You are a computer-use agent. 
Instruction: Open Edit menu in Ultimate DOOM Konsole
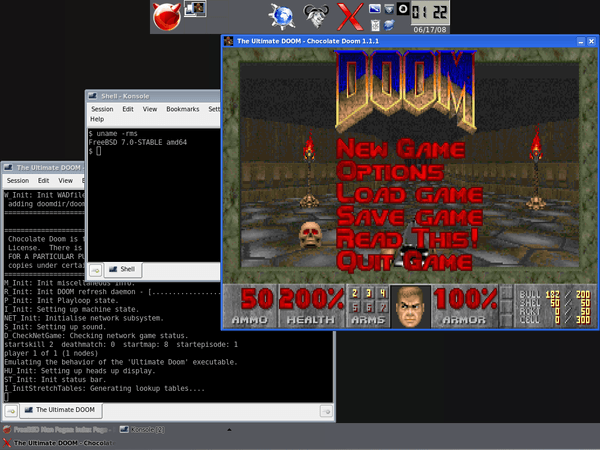tap(43, 180)
